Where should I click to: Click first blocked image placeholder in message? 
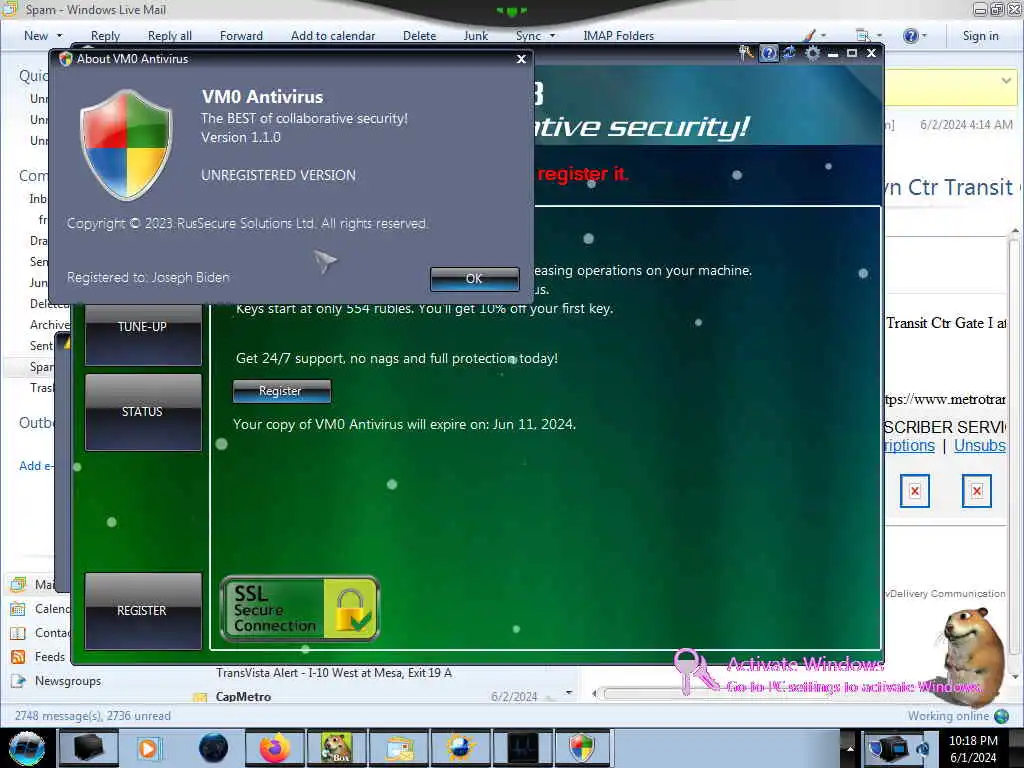point(914,491)
